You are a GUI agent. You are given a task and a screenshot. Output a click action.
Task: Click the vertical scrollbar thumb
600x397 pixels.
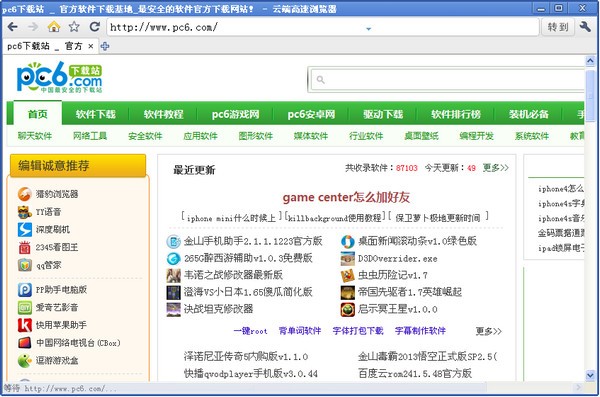[x=590, y=96]
